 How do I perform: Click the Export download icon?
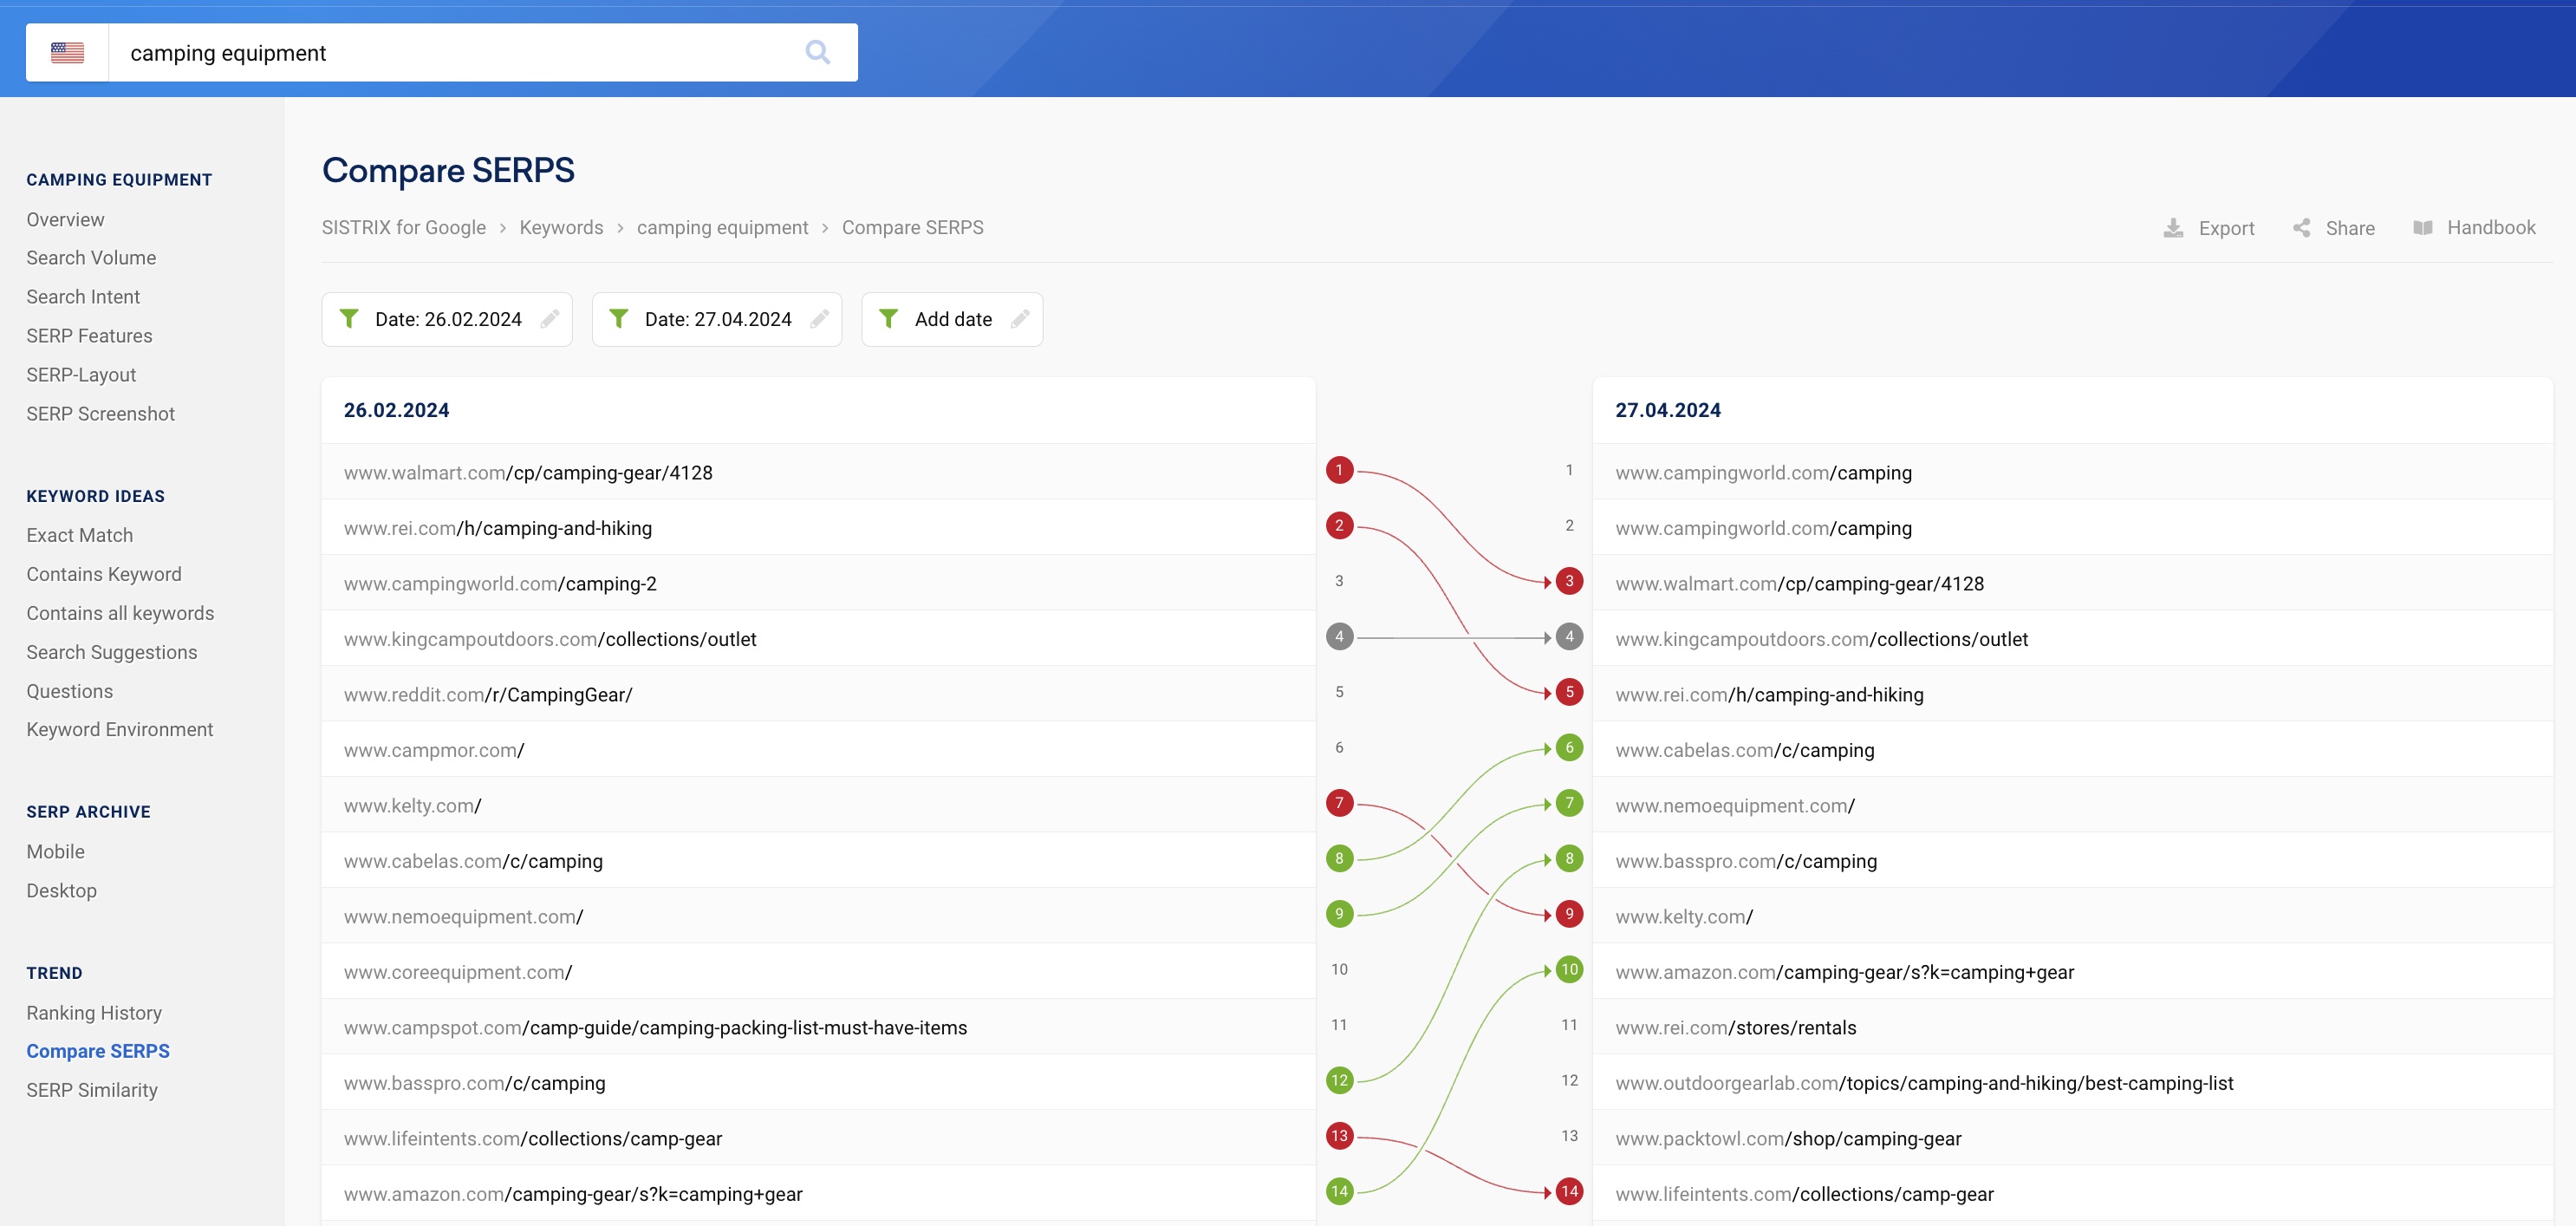coord(2173,228)
